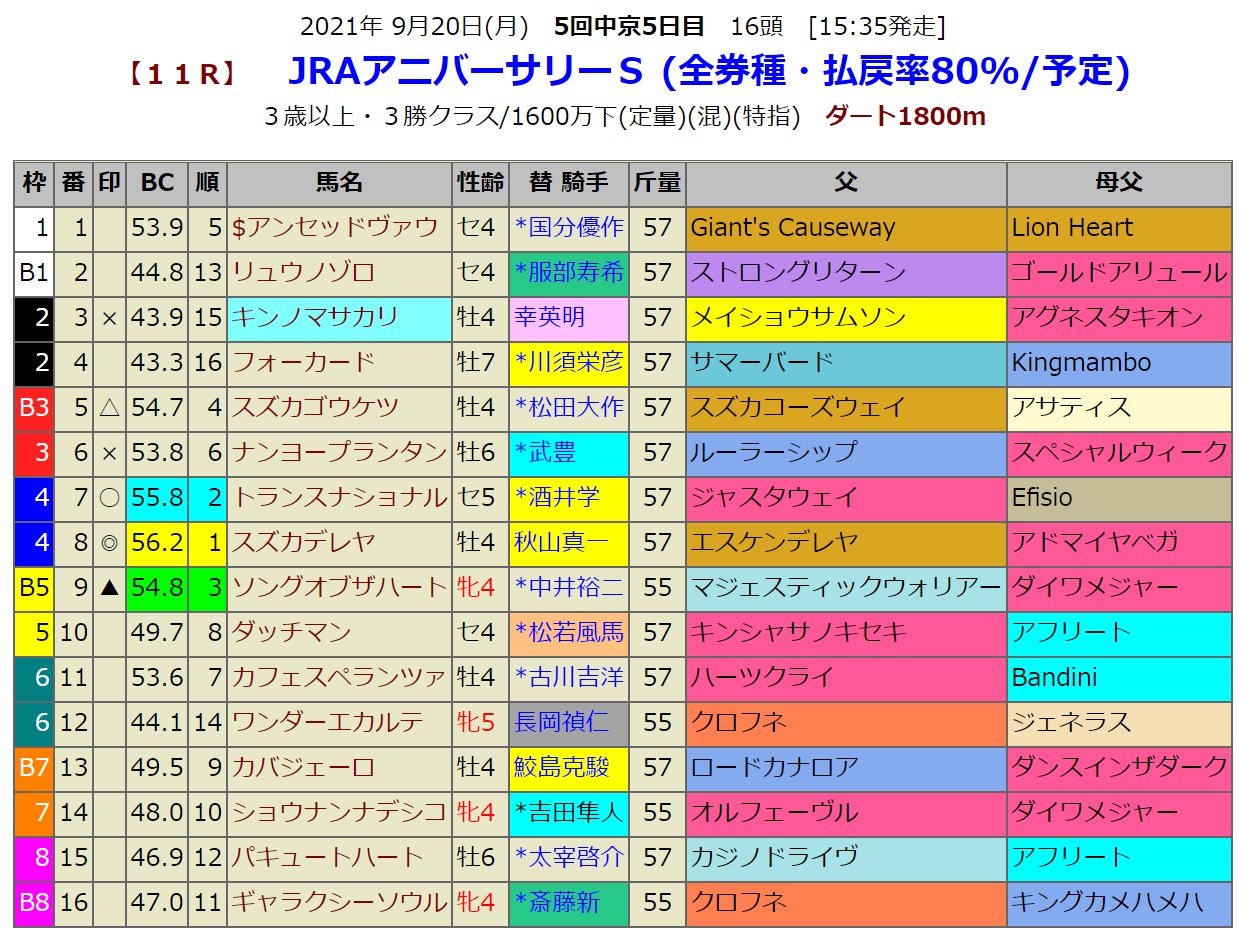Click the B3 frame badge
Screen dimensions: 1251x942
pyautogui.click(x=35, y=407)
